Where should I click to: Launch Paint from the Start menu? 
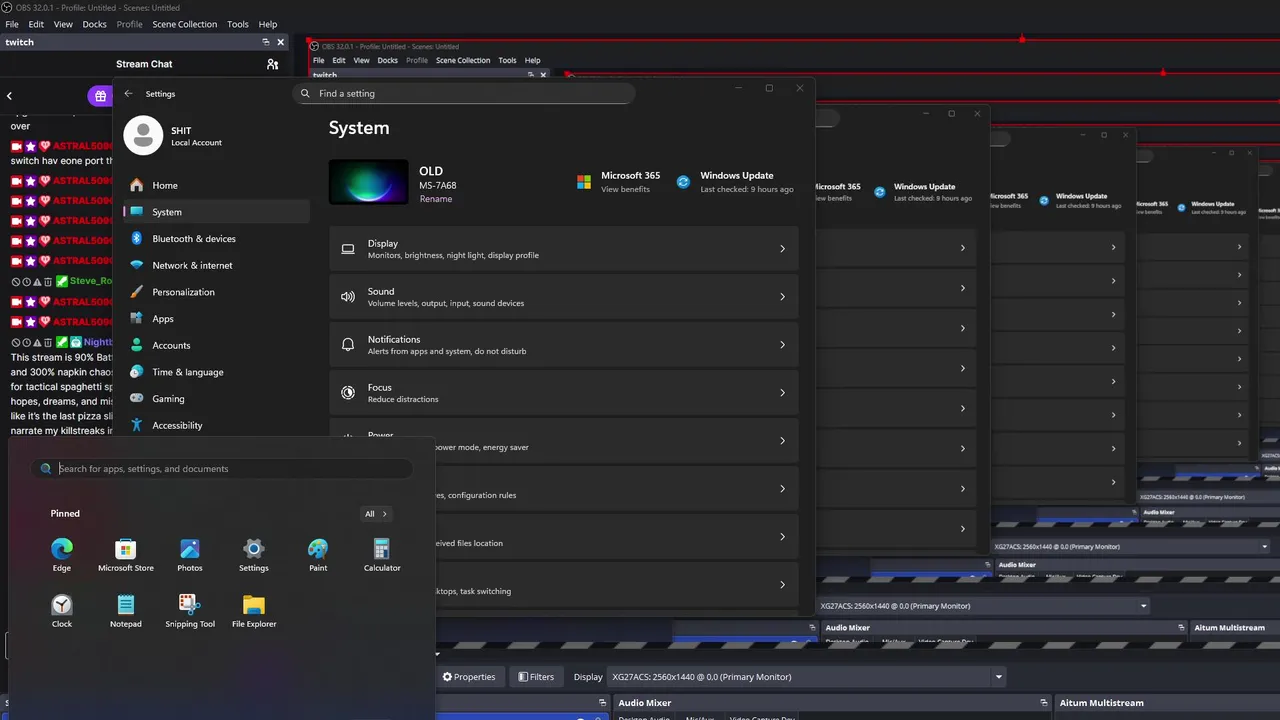318,555
